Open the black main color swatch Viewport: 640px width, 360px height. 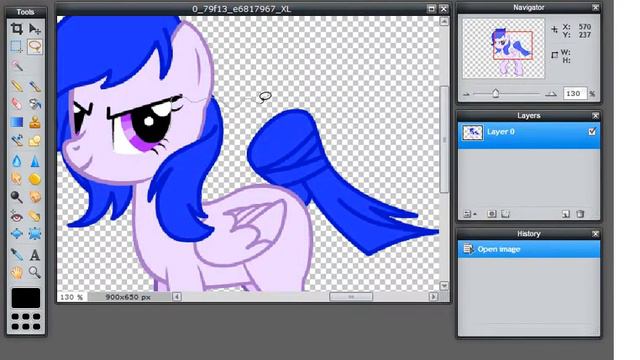[x=26, y=298]
